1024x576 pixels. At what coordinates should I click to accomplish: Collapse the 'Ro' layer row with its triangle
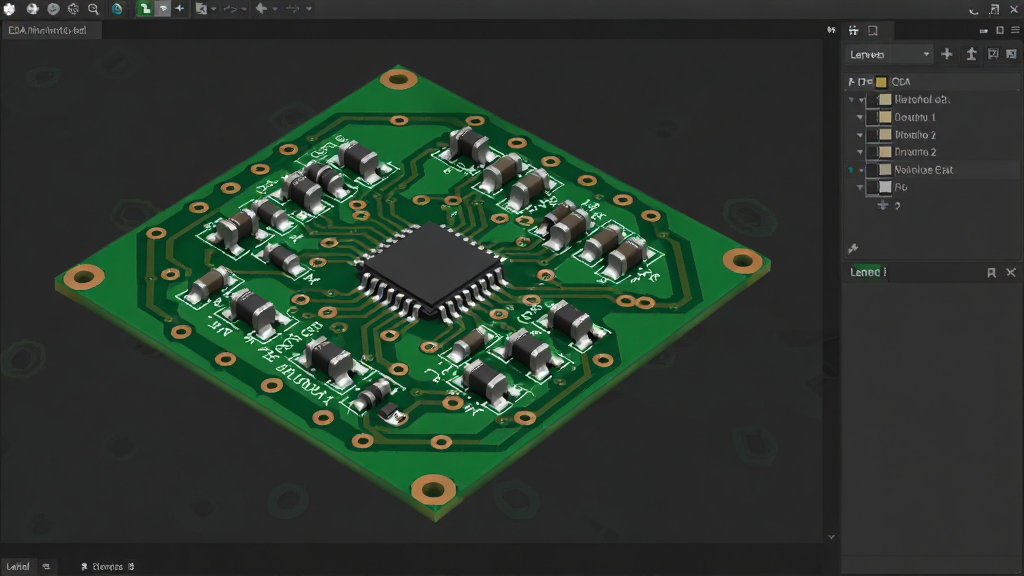[x=860, y=187]
